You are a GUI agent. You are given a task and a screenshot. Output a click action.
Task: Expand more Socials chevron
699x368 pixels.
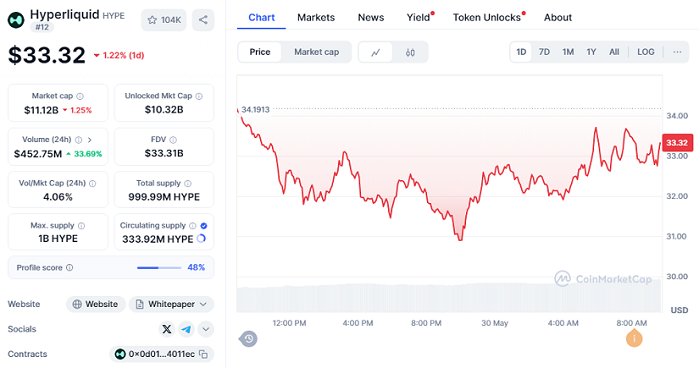pyautogui.click(x=206, y=329)
